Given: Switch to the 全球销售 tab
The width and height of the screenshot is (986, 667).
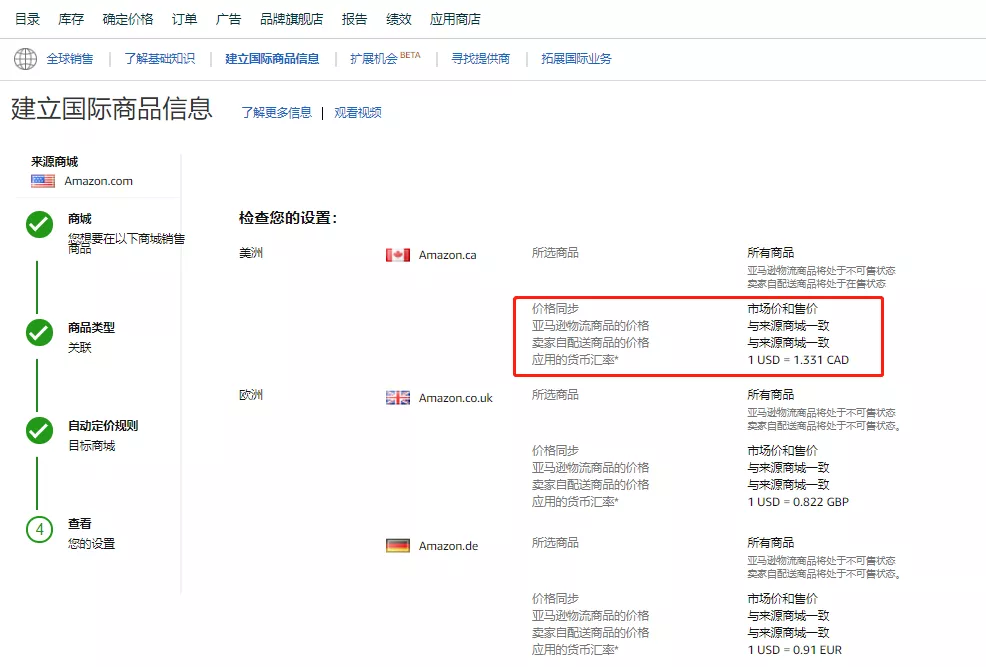Looking at the screenshot, I should [x=70, y=58].
